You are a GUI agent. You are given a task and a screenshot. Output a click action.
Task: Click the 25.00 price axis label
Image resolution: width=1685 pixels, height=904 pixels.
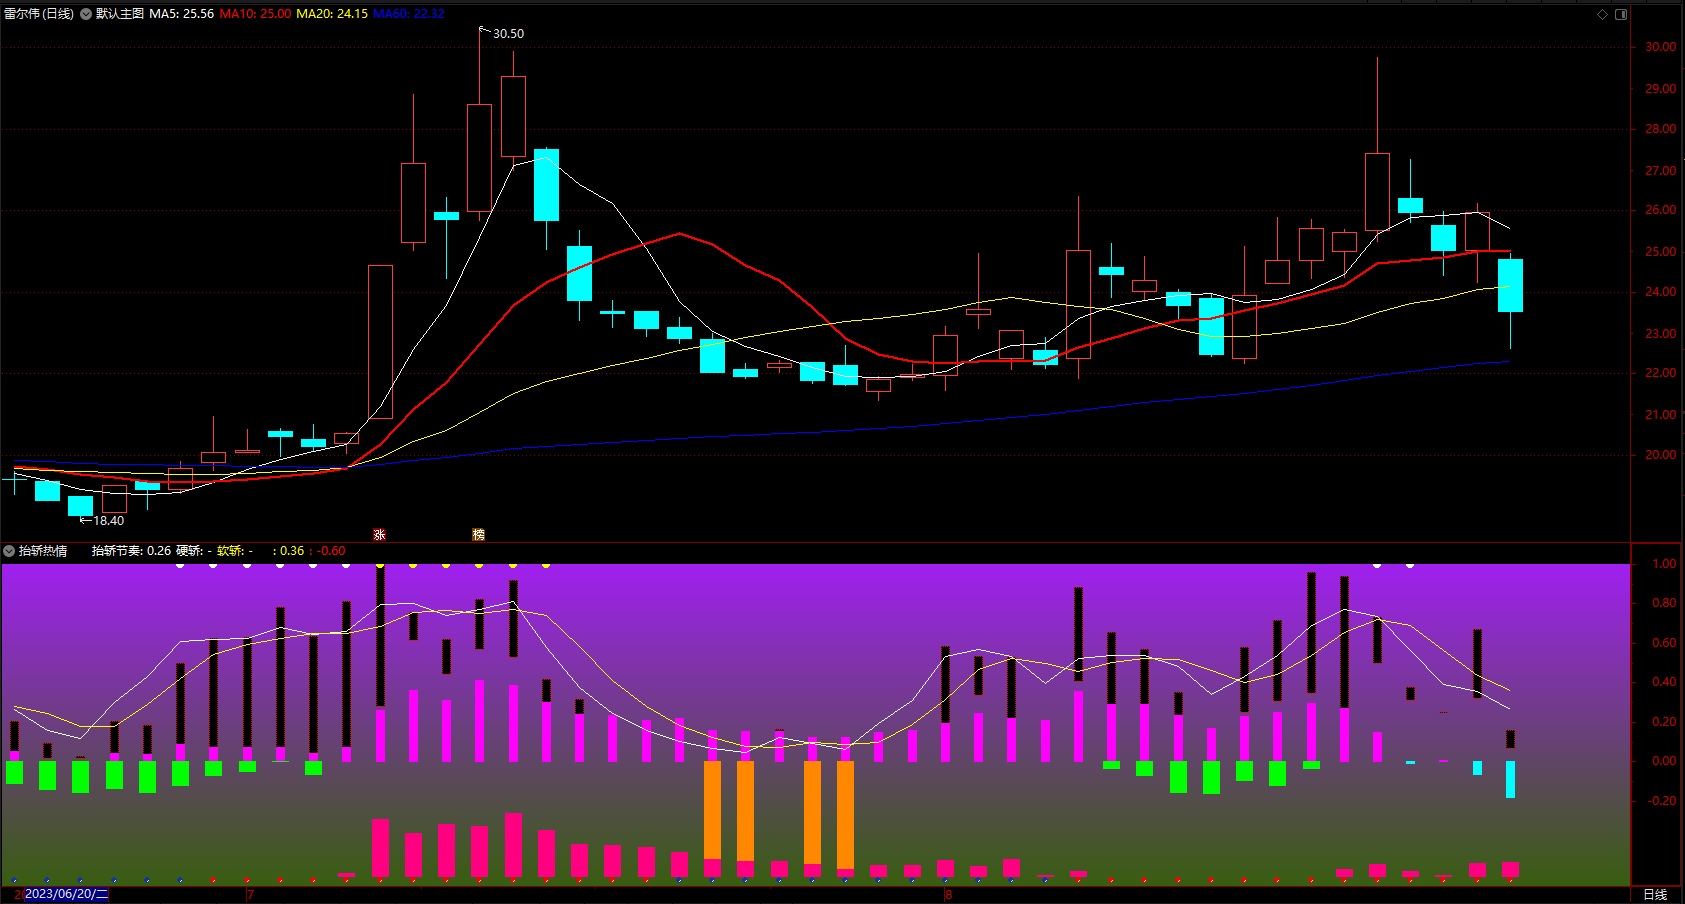pyautogui.click(x=1660, y=252)
